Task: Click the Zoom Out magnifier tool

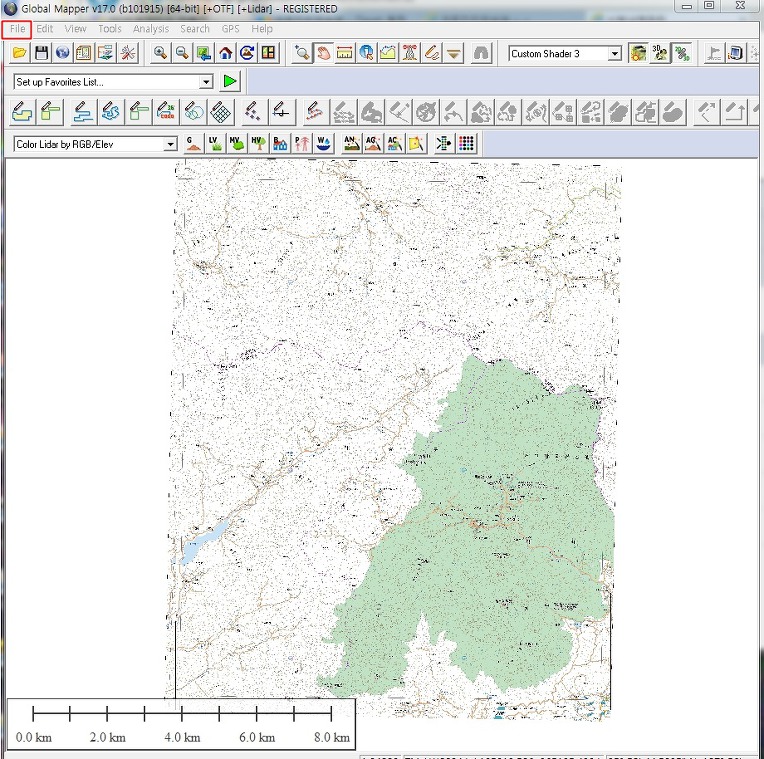Action: tap(182, 53)
